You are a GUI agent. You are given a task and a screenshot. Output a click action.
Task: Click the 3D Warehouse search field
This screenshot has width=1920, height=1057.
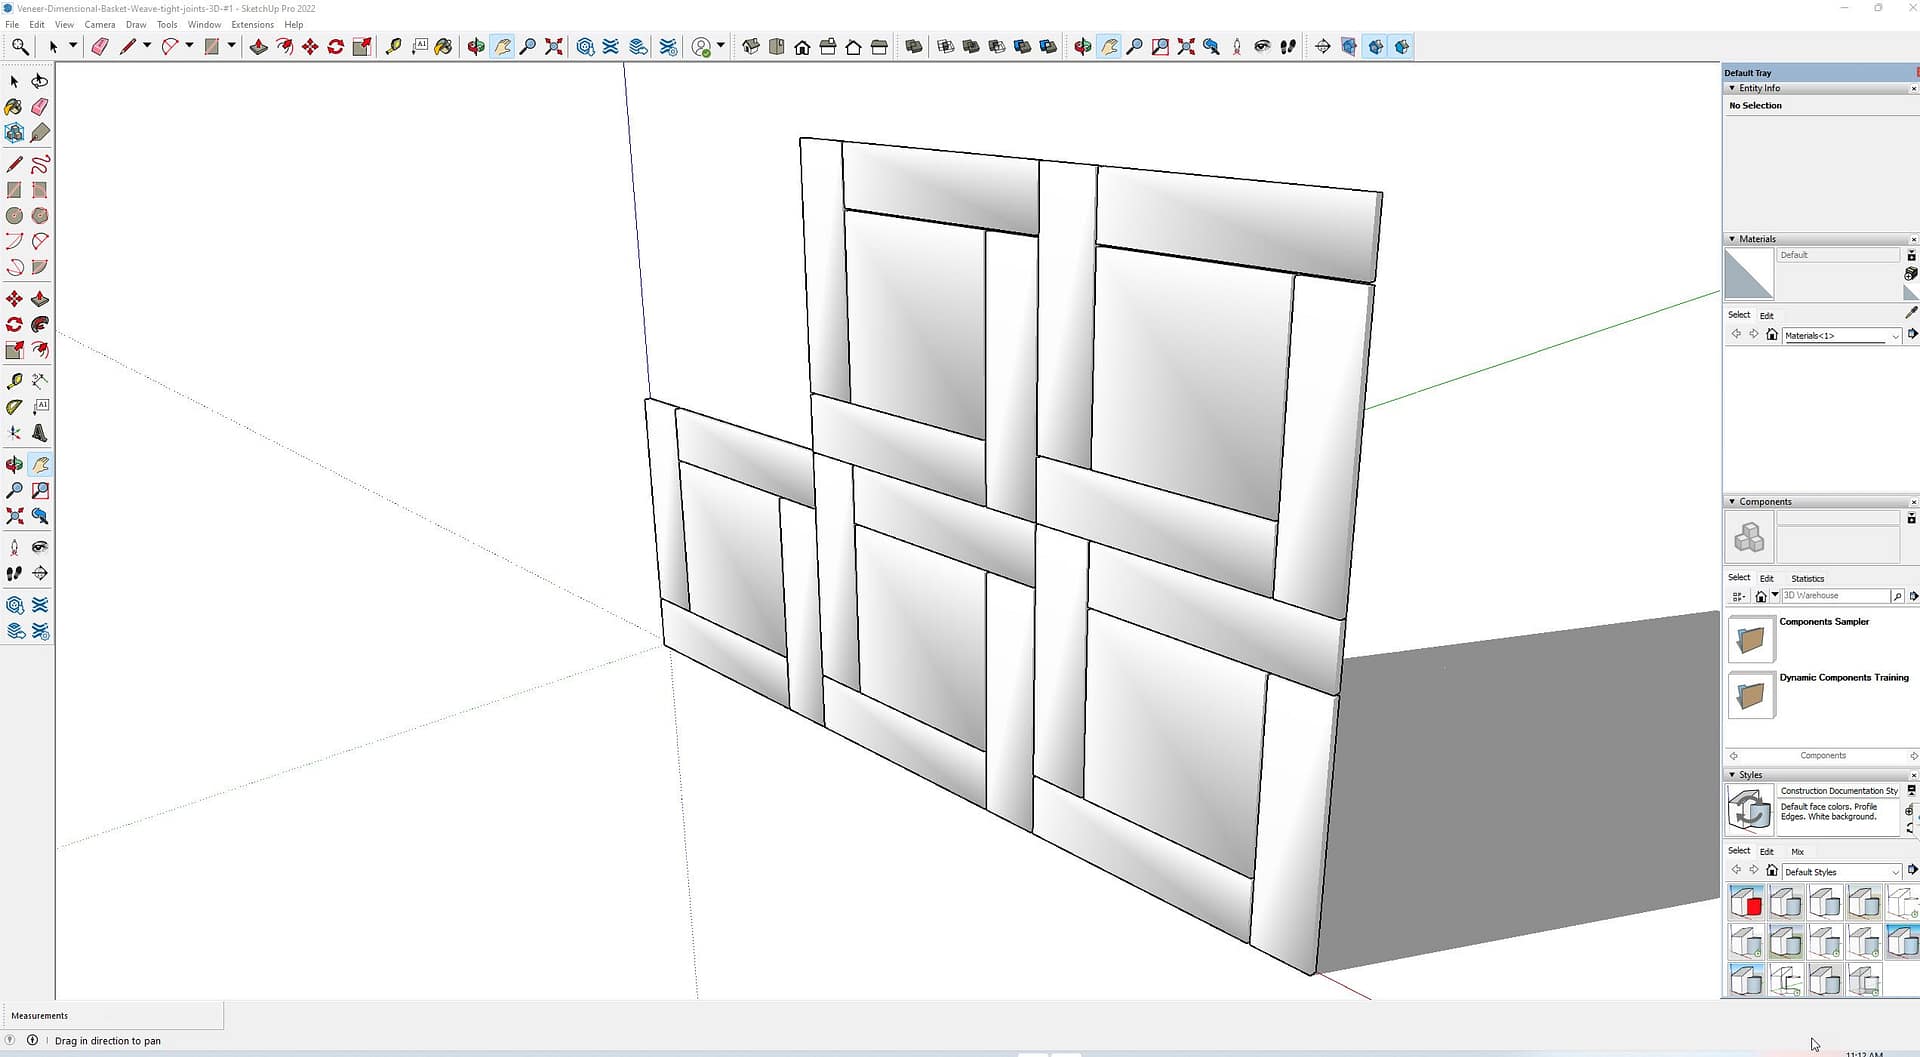click(1834, 596)
